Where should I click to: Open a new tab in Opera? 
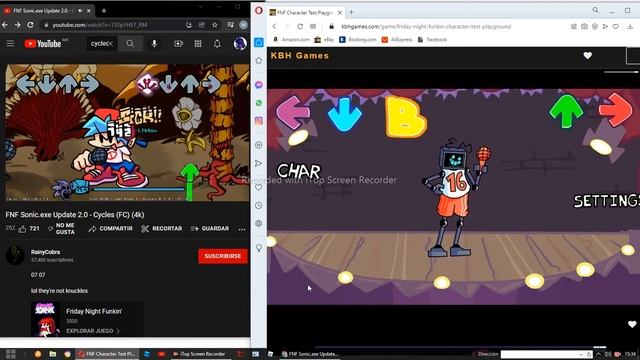(351, 12)
